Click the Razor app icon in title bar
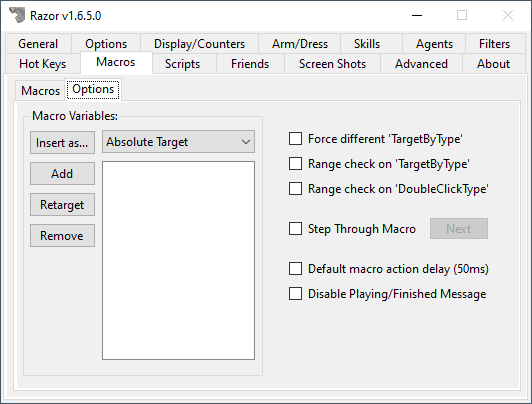Viewport: 532px width, 404px height. point(17,15)
